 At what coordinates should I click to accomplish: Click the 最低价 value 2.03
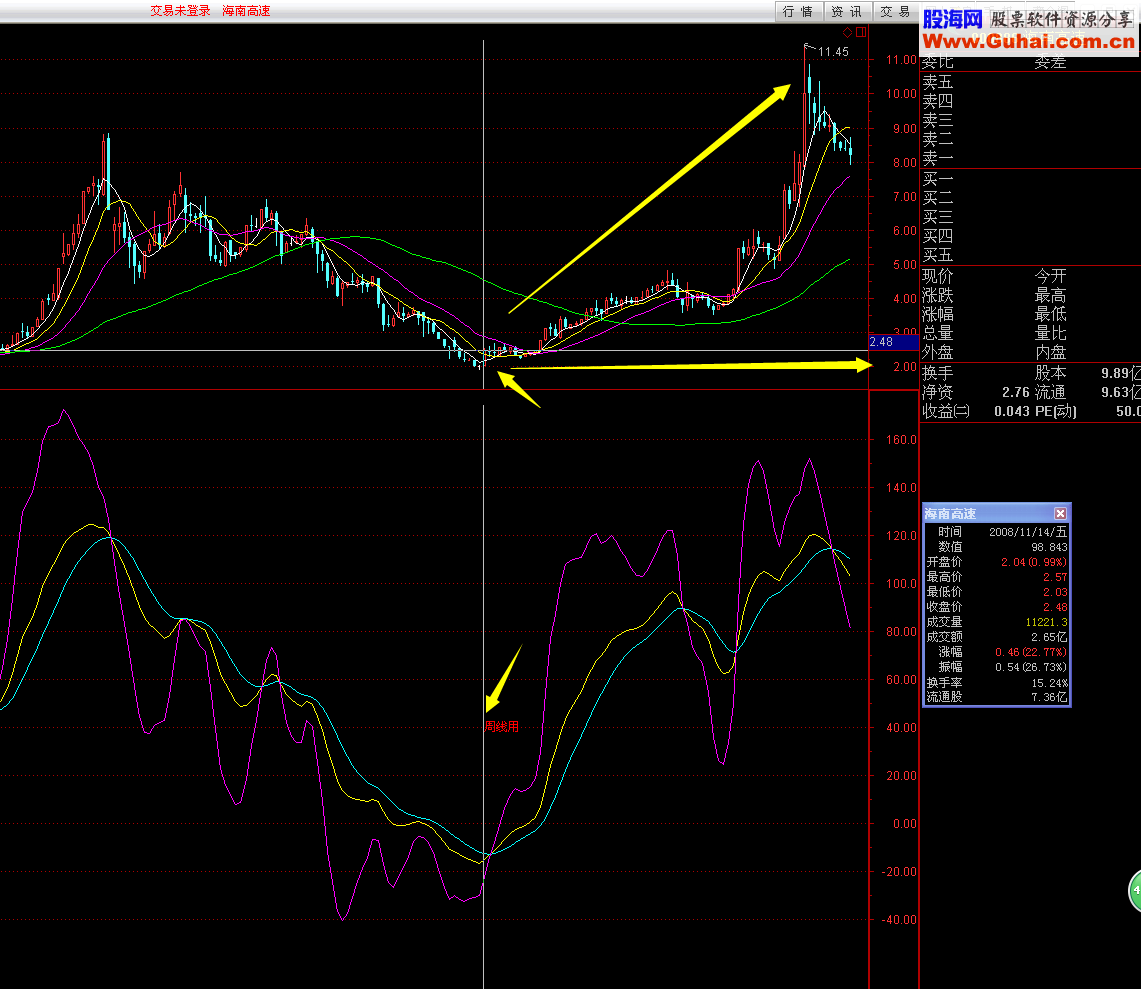pos(1055,592)
